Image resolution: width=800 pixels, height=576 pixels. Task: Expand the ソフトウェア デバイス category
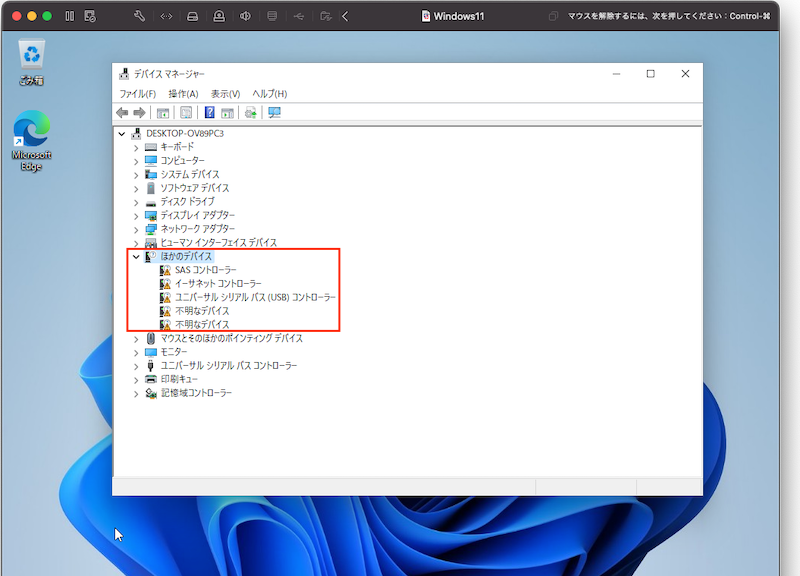(136, 189)
